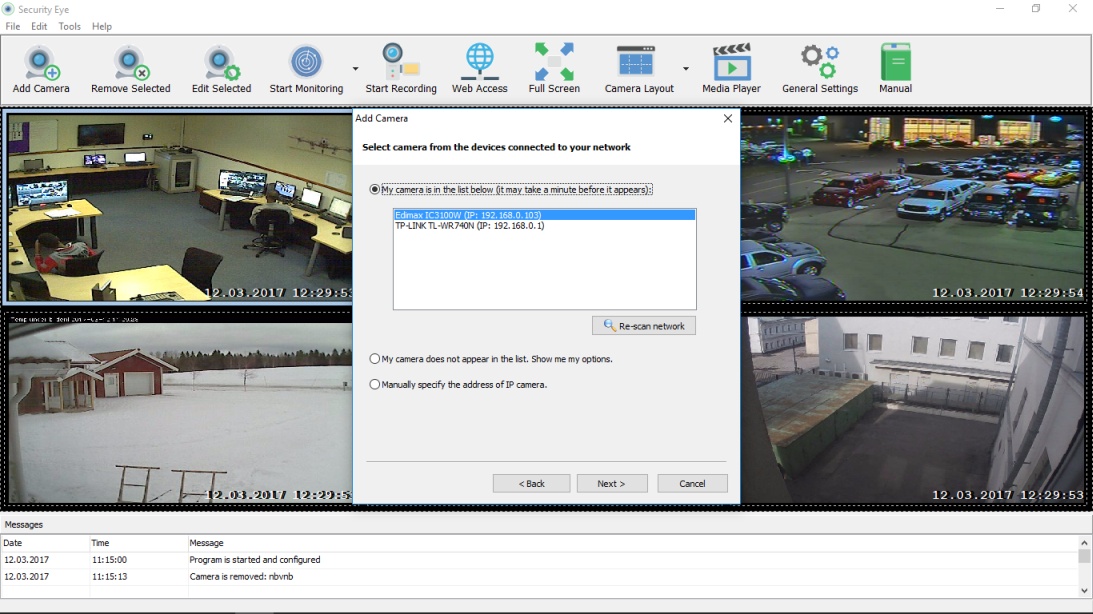Select the Remove Selected camera icon
Screen dimensions: 1093x614
tap(129, 62)
